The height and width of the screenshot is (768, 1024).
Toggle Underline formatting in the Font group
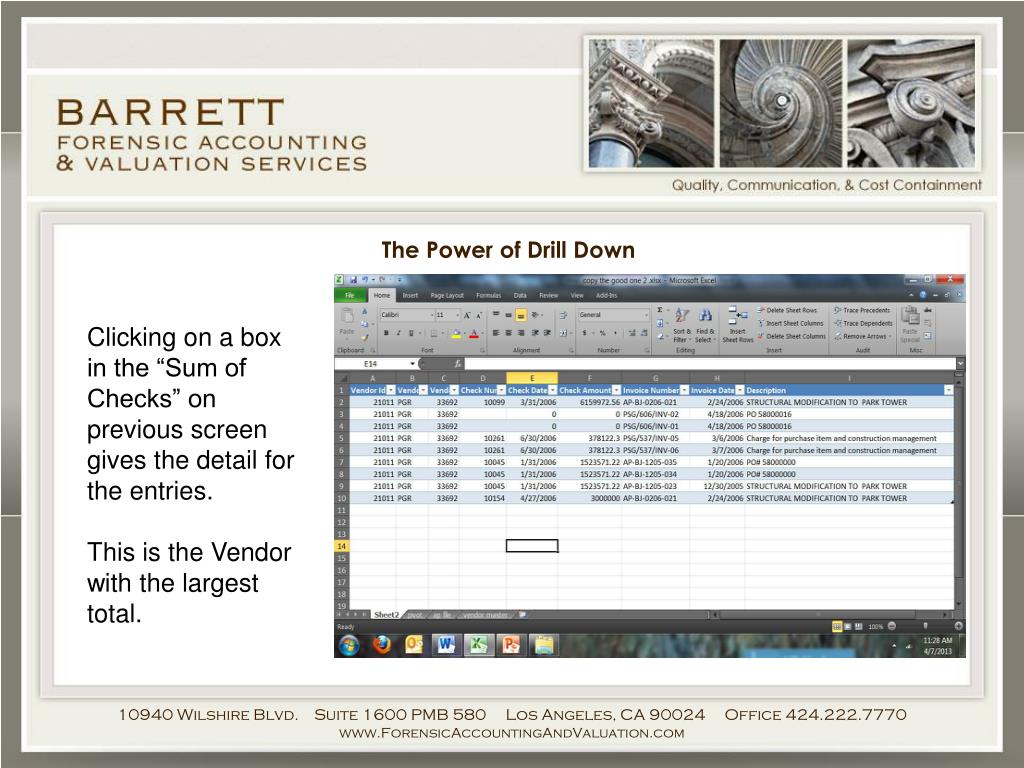coord(411,333)
